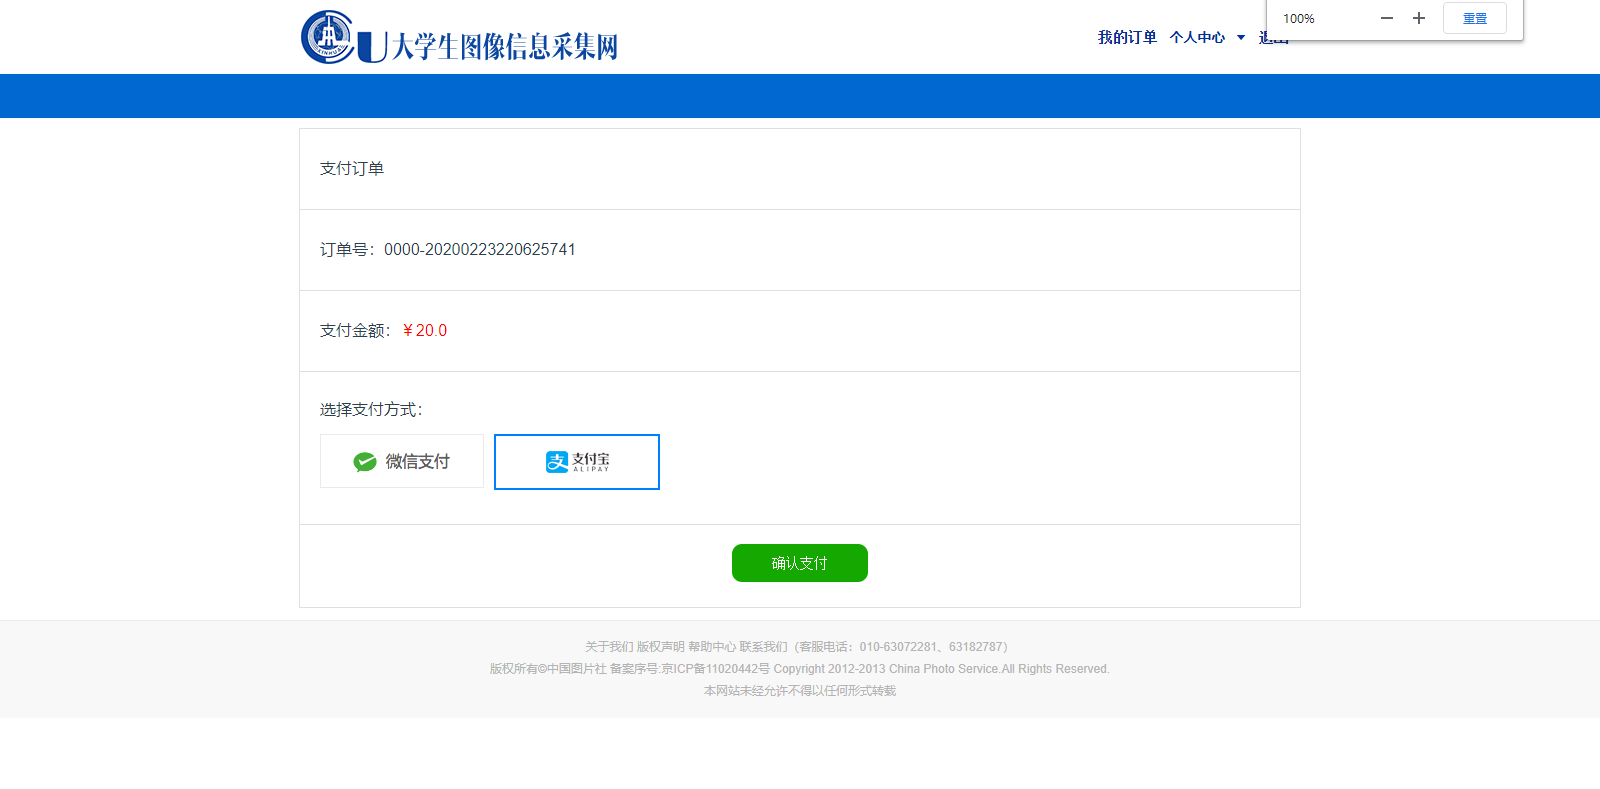Click the WeChat green bubble icon
This screenshot has width=1600, height=789.
point(365,461)
